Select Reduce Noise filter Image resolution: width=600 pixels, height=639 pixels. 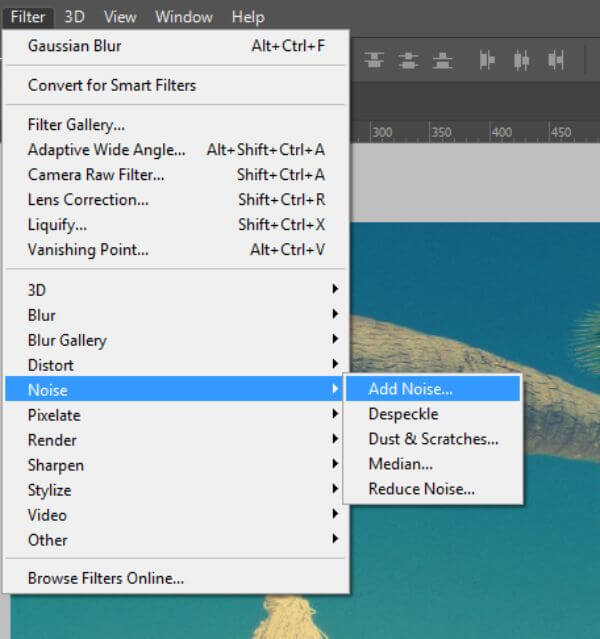[433, 489]
